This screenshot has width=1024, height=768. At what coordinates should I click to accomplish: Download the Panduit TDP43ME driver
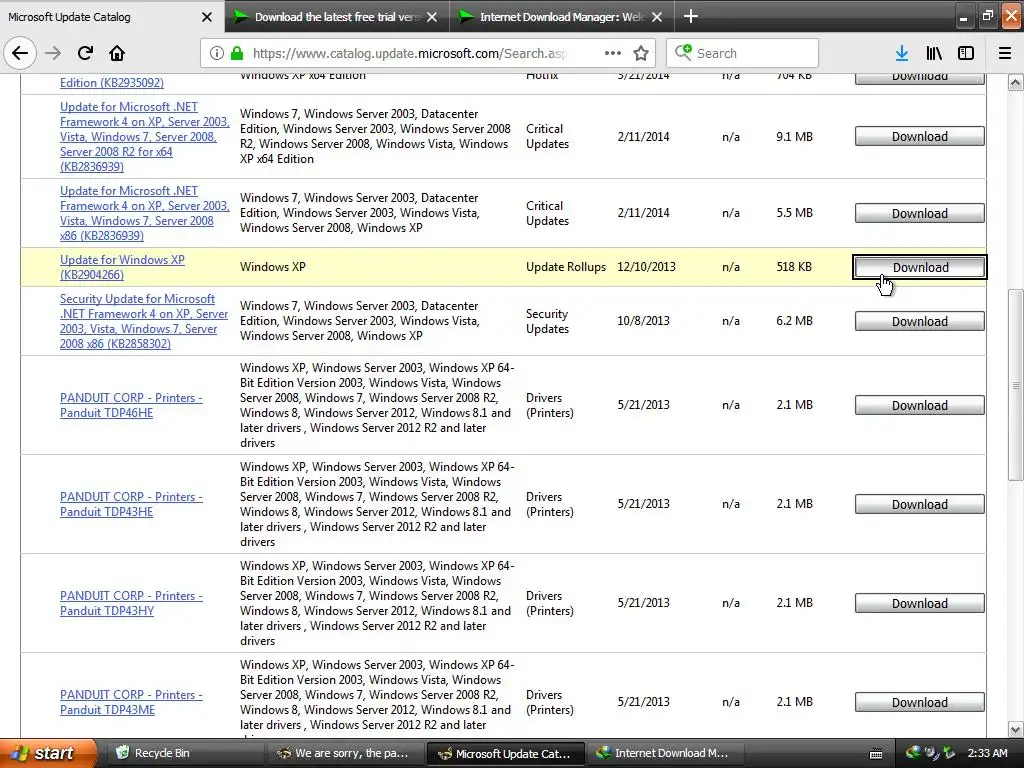point(920,703)
